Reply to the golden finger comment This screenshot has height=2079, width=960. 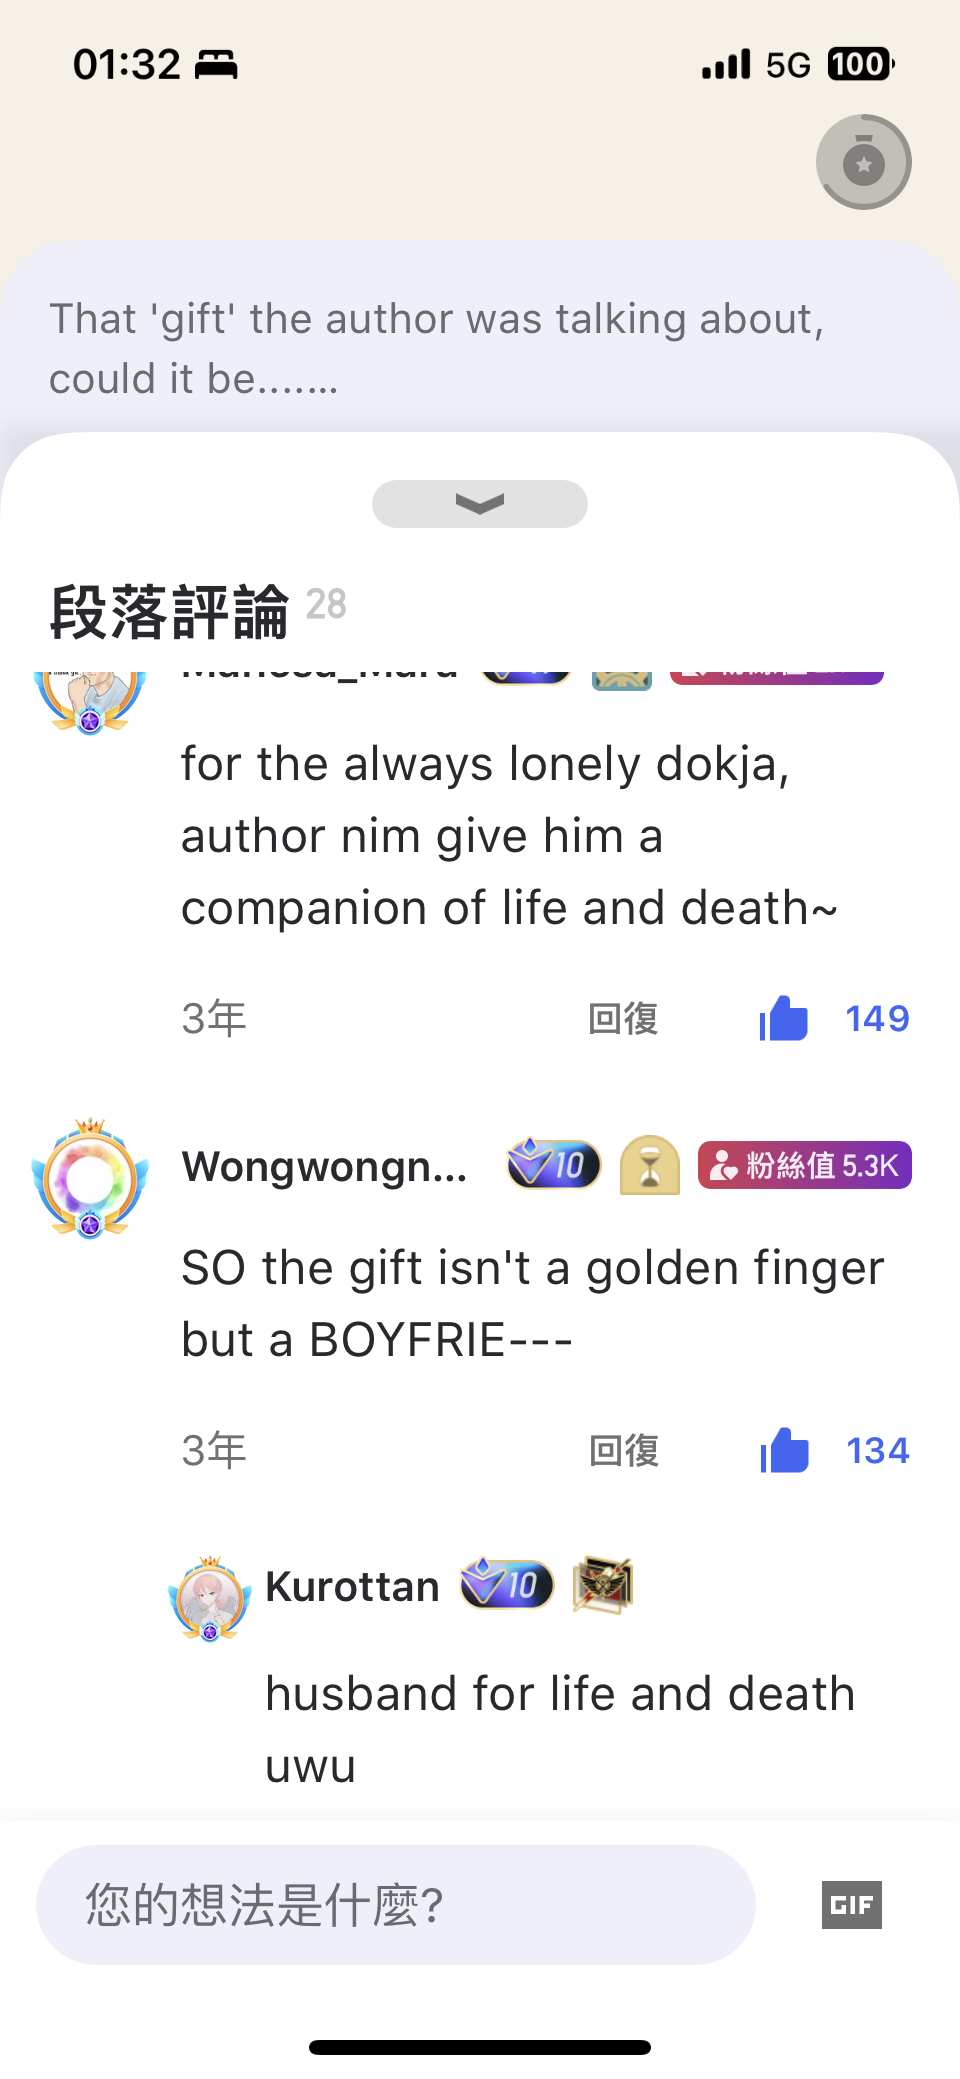[x=624, y=1451]
